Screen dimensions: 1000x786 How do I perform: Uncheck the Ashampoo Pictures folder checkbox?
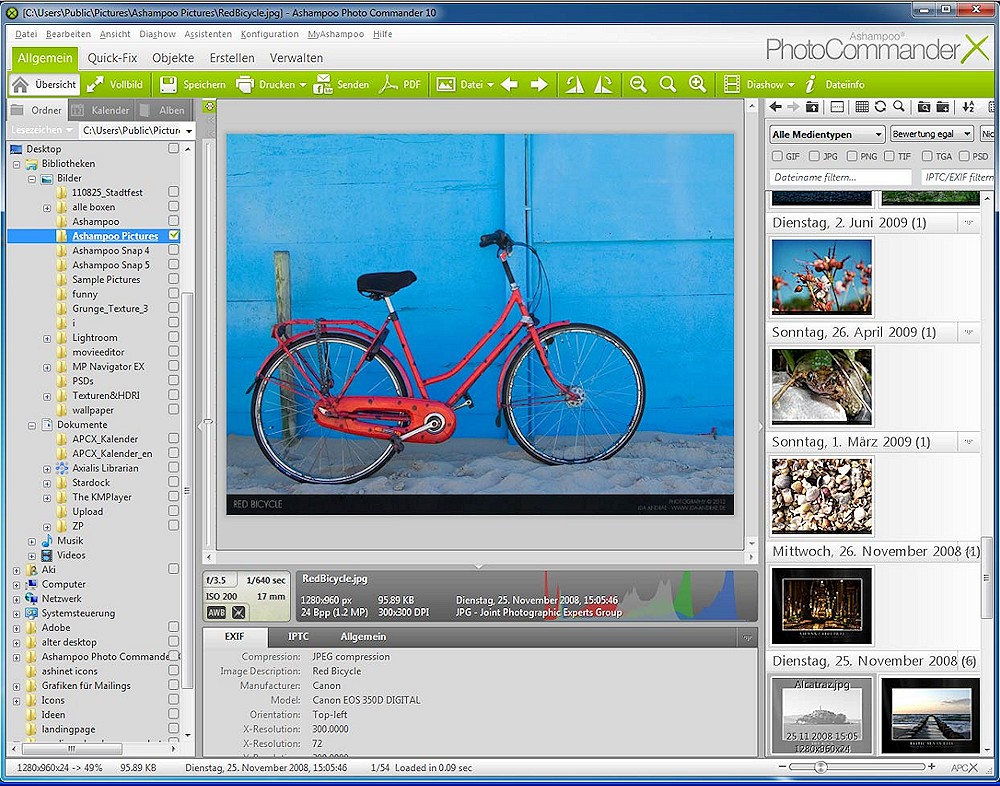tap(174, 236)
